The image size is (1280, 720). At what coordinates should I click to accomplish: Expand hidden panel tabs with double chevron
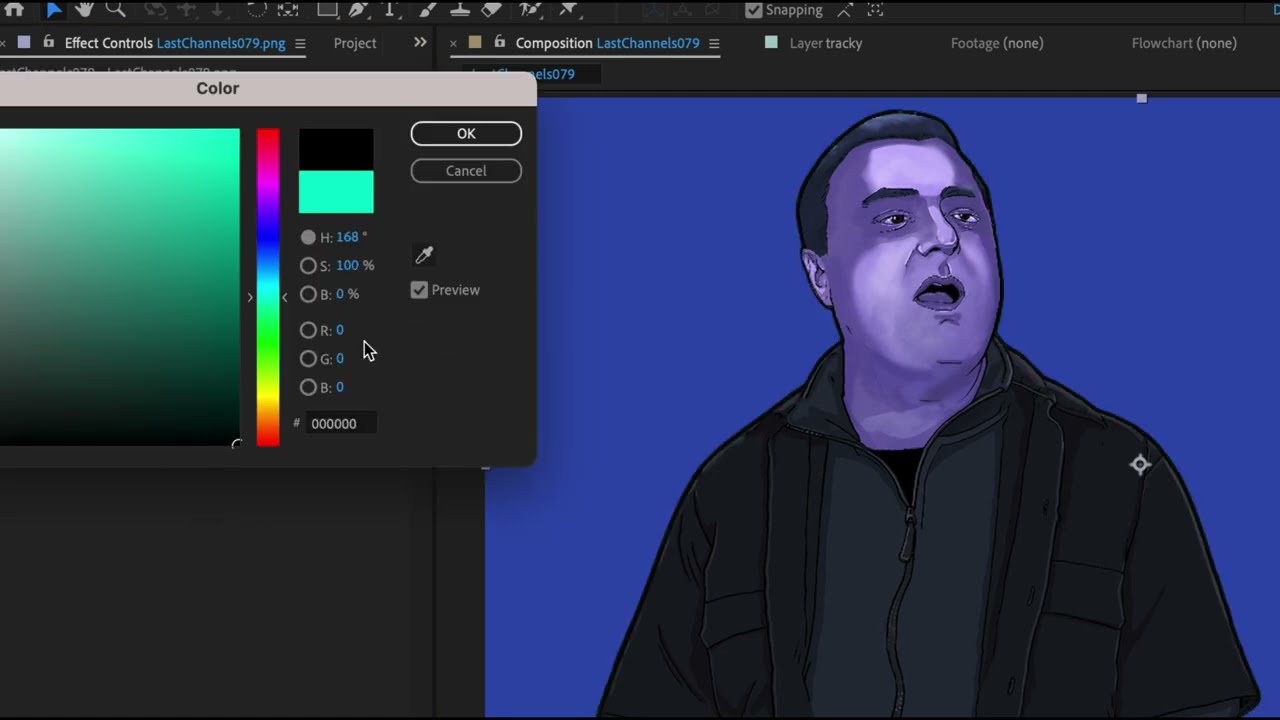(420, 42)
